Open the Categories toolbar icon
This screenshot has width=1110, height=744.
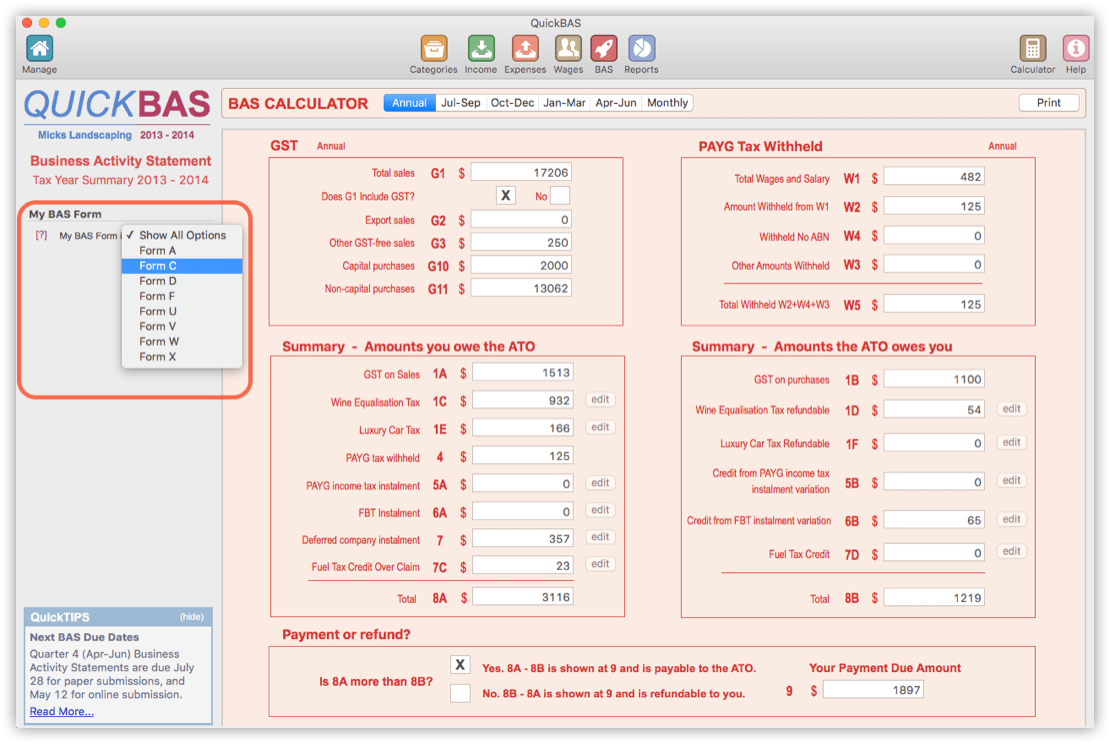[433, 49]
